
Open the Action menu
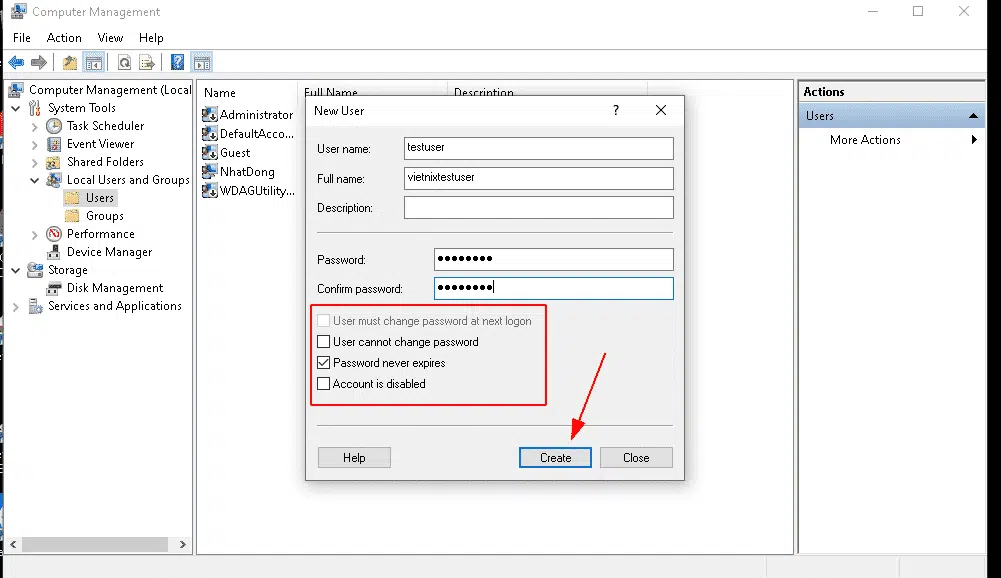pos(64,37)
